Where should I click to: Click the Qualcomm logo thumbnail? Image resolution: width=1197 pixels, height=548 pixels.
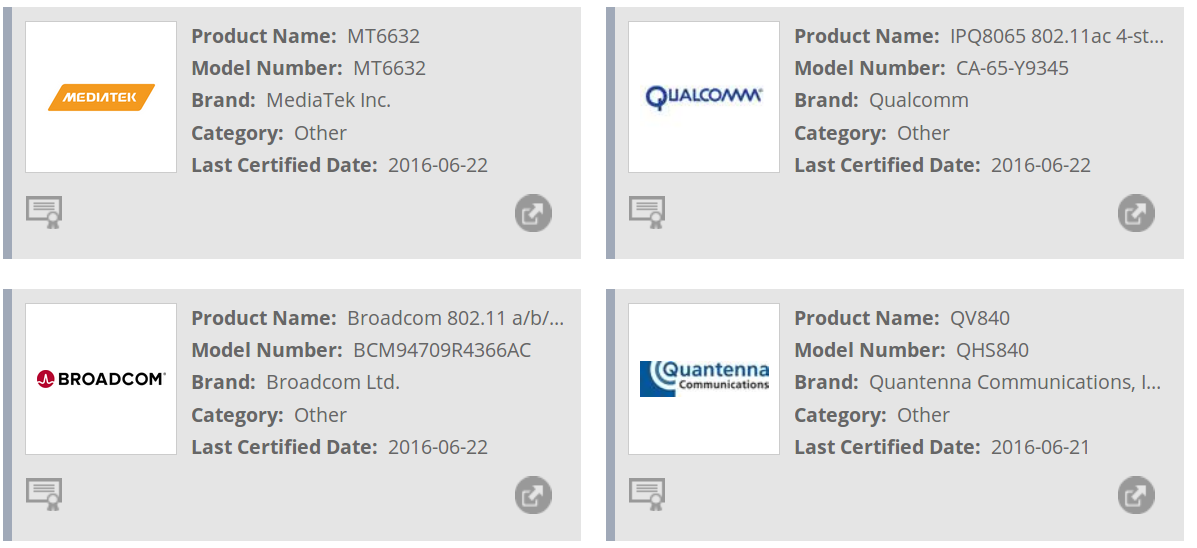pos(704,97)
